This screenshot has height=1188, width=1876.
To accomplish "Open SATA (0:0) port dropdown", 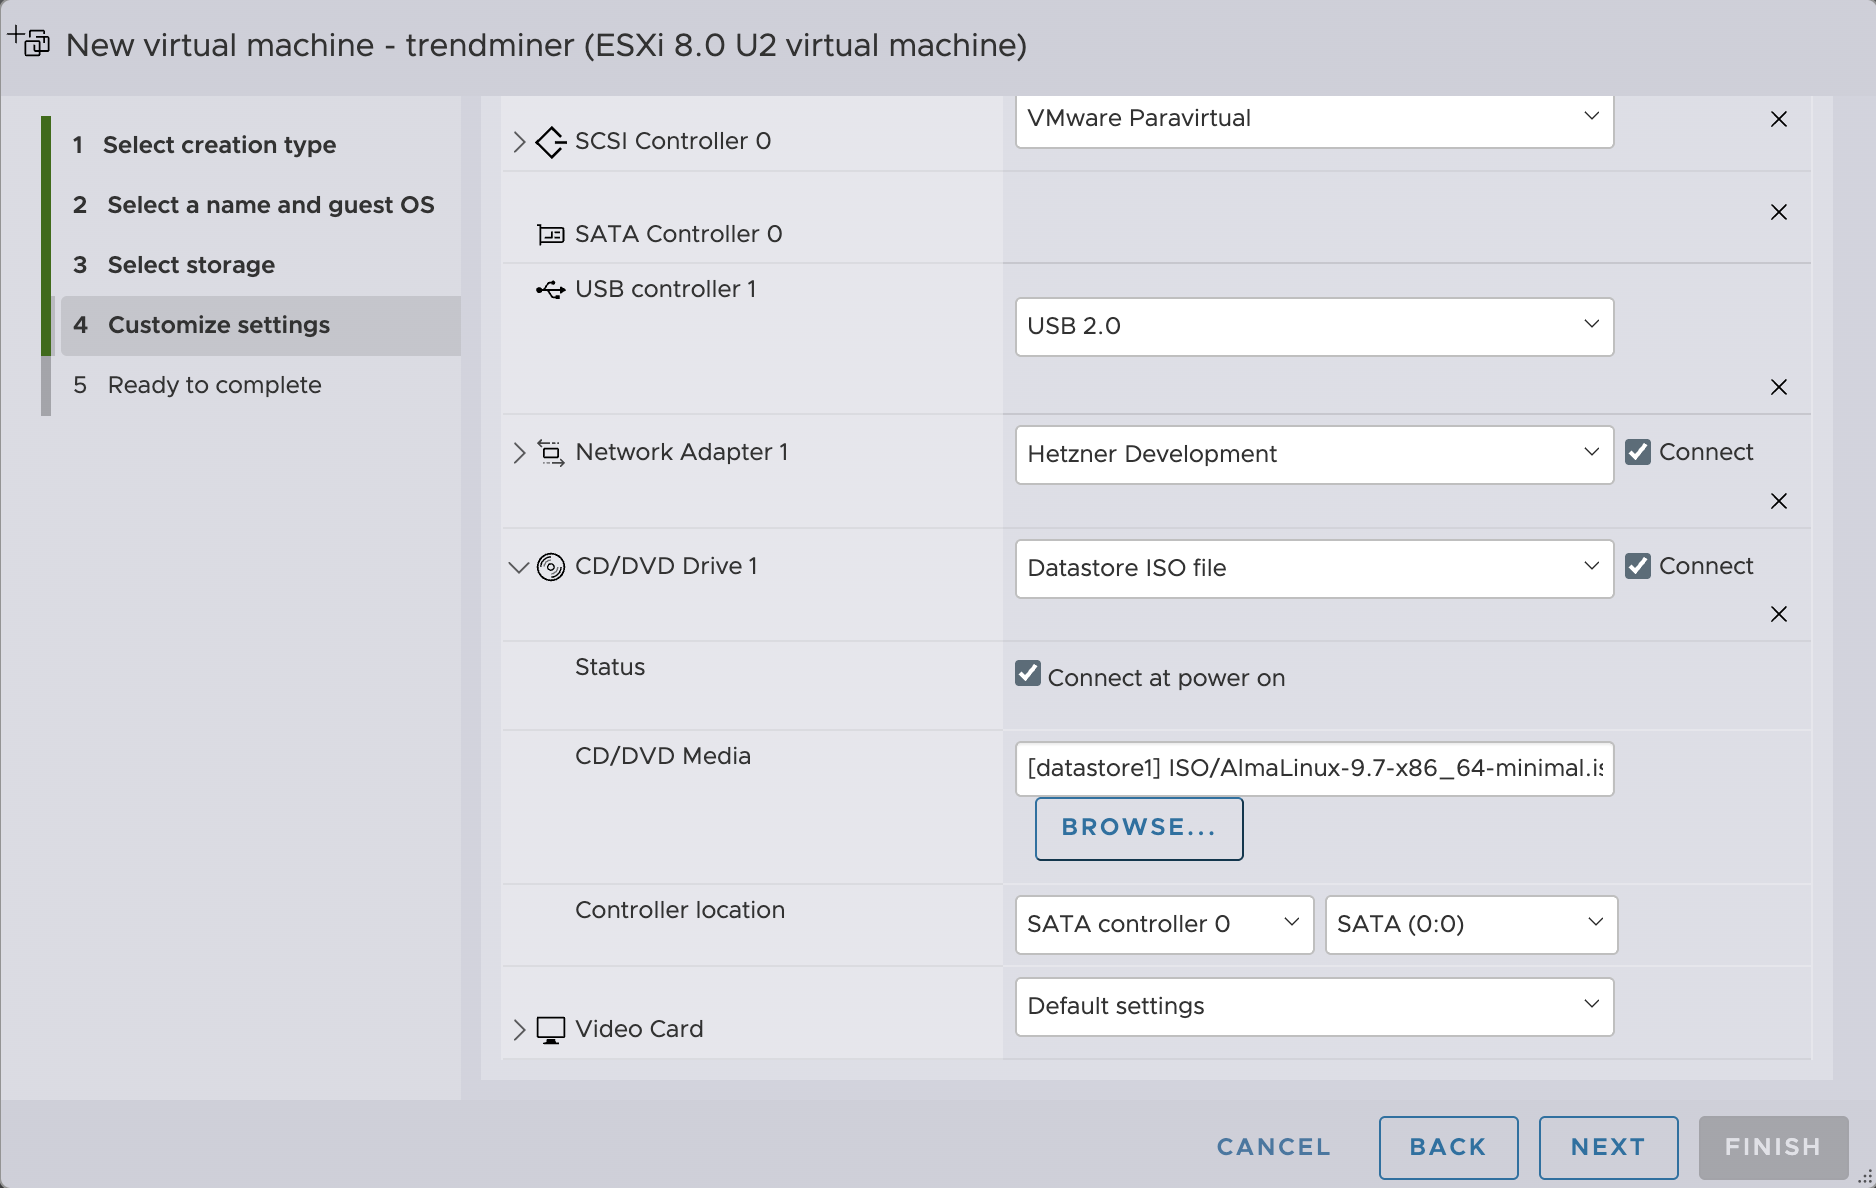I will 1471,925.
